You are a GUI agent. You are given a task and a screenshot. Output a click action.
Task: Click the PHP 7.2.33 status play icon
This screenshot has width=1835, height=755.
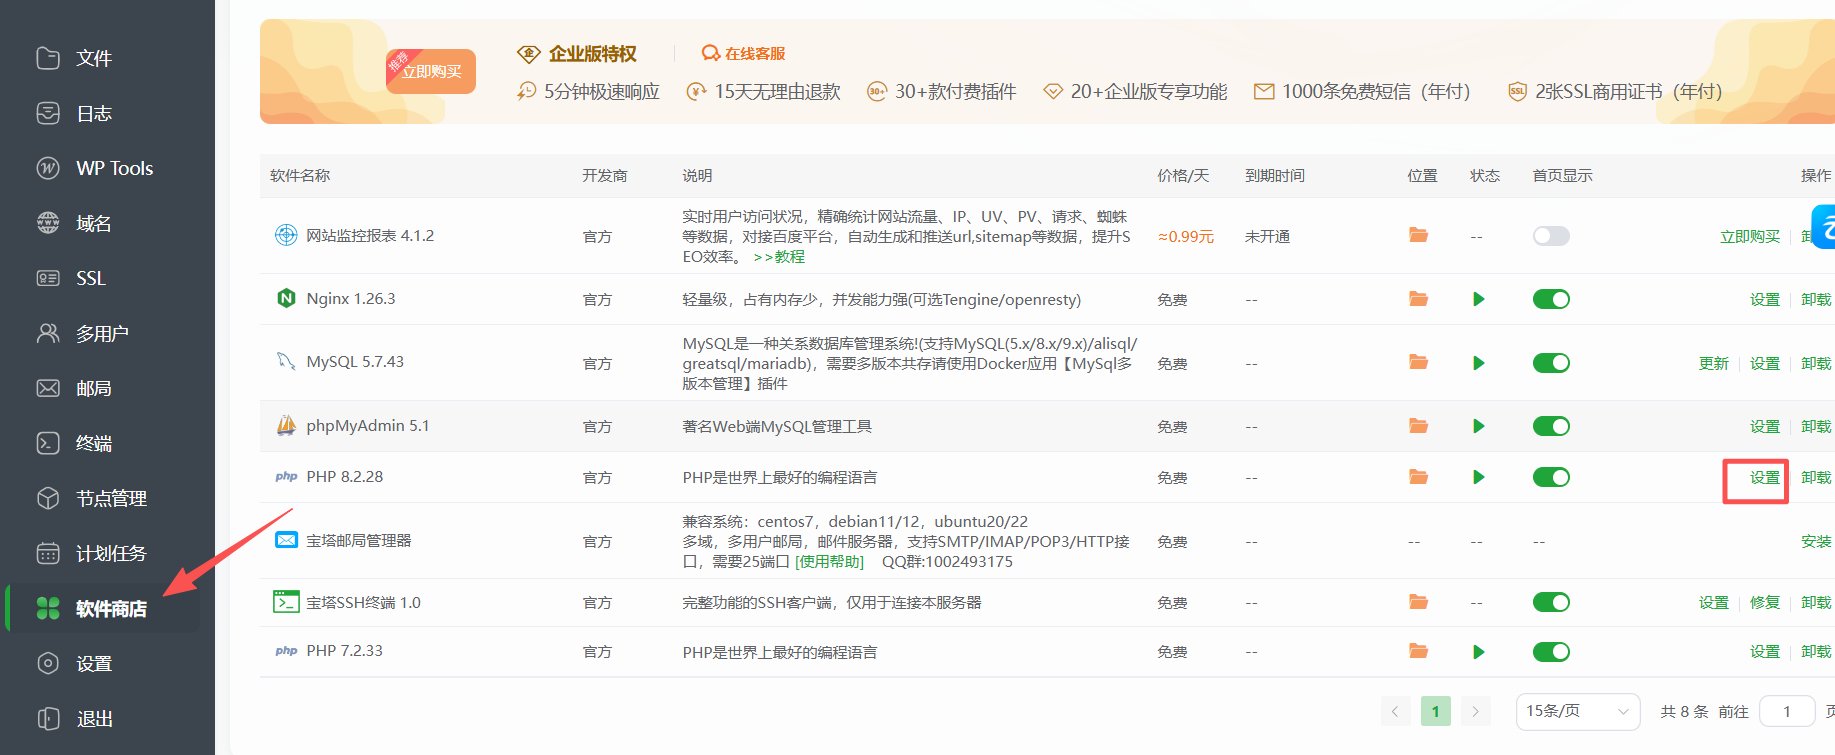pyautogui.click(x=1478, y=652)
